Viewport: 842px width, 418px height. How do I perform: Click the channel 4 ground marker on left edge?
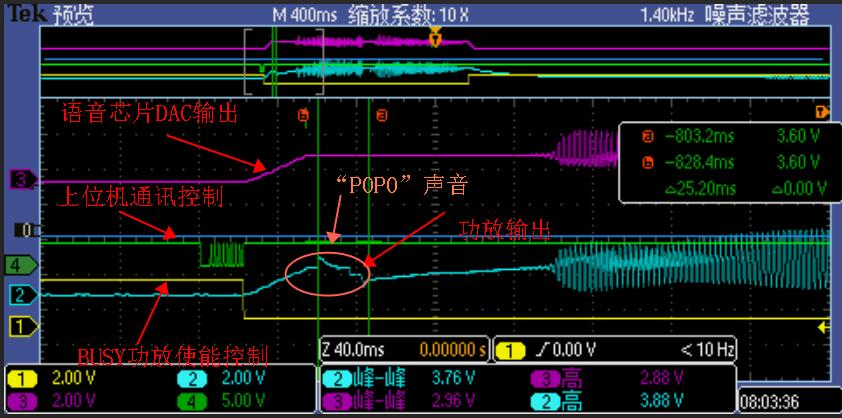pyautogui.click(x=21, y=264)
